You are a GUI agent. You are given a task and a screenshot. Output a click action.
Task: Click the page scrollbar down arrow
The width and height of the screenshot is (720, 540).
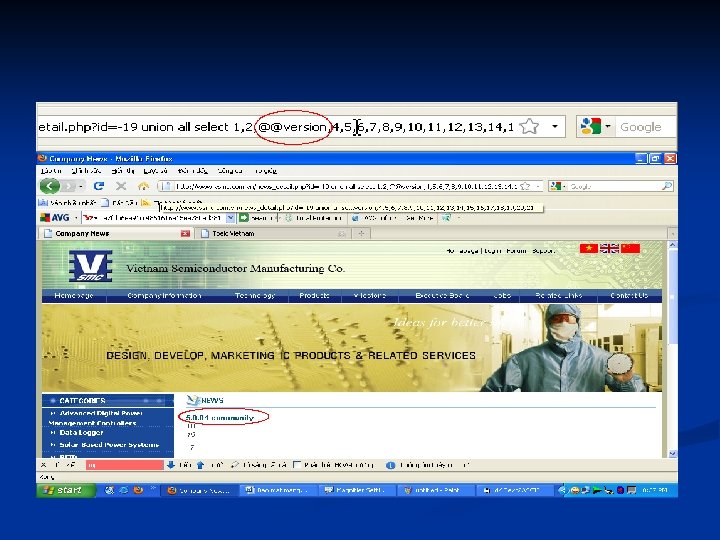coord(672,454)
